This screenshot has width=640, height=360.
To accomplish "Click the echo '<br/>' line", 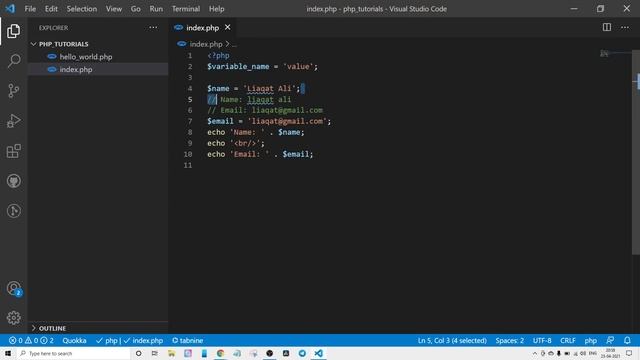I will coord(236,143).
